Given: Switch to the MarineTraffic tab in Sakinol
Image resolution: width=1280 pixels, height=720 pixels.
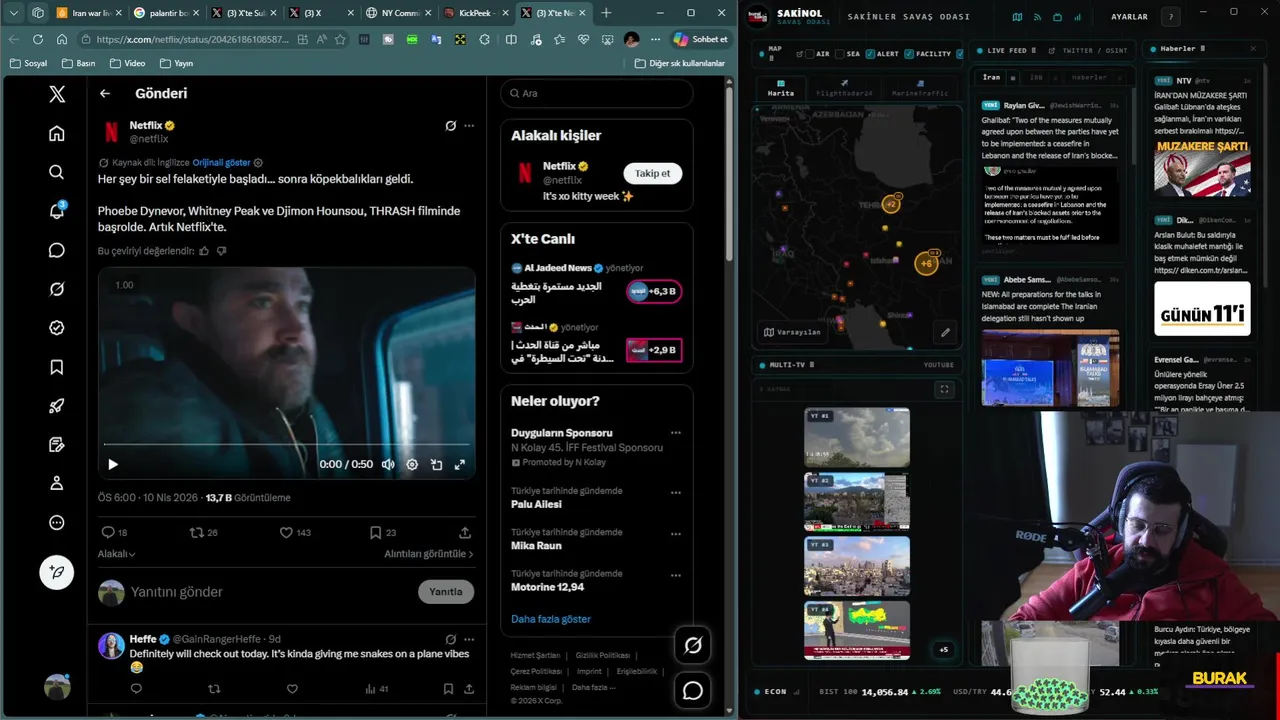Looking at the screenshot, I should [919, 88].
